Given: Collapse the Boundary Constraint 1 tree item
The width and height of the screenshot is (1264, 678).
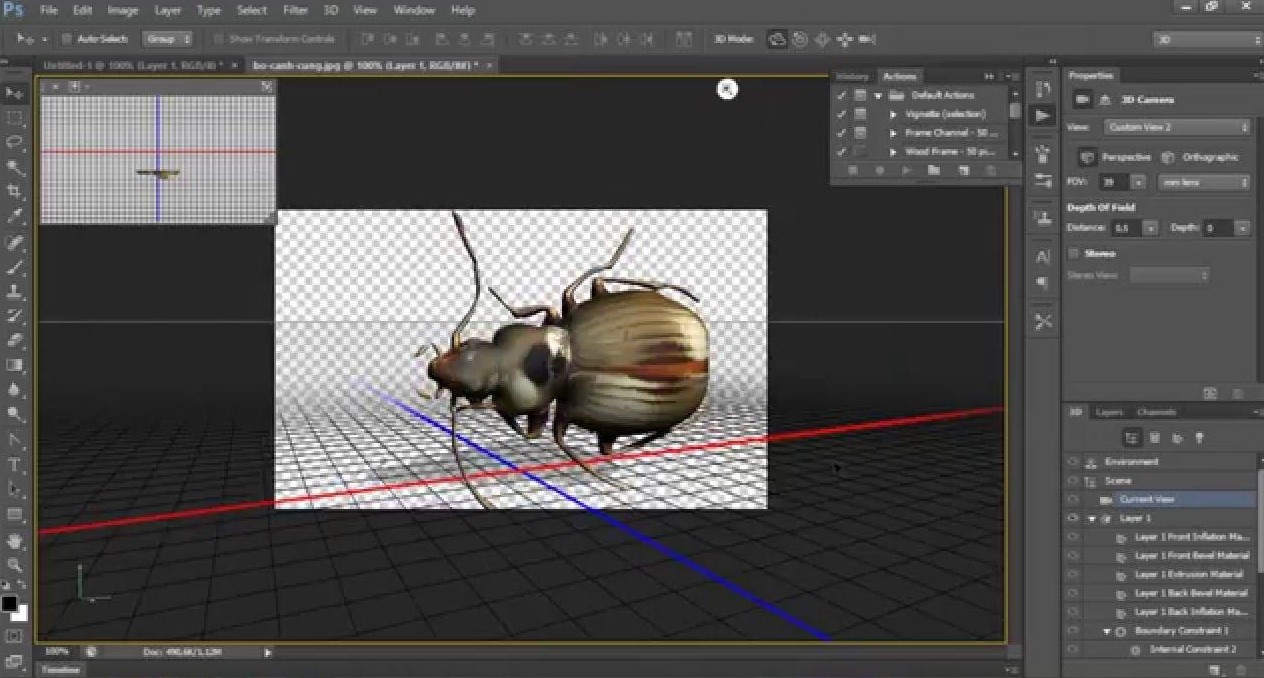Looking at the screenshot, I should [1107, 631].
